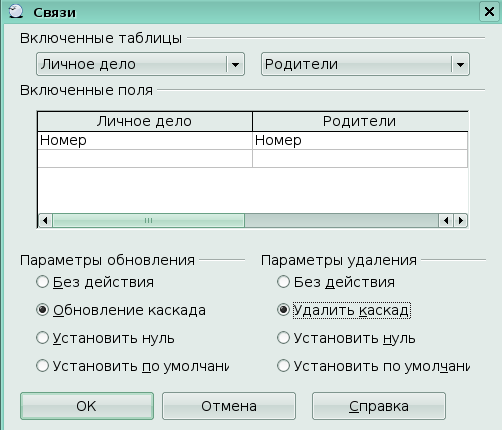The width and height of the screenshot is (502, 430).
Task: Click the far right scroll arrow
Action: point(461,220)
